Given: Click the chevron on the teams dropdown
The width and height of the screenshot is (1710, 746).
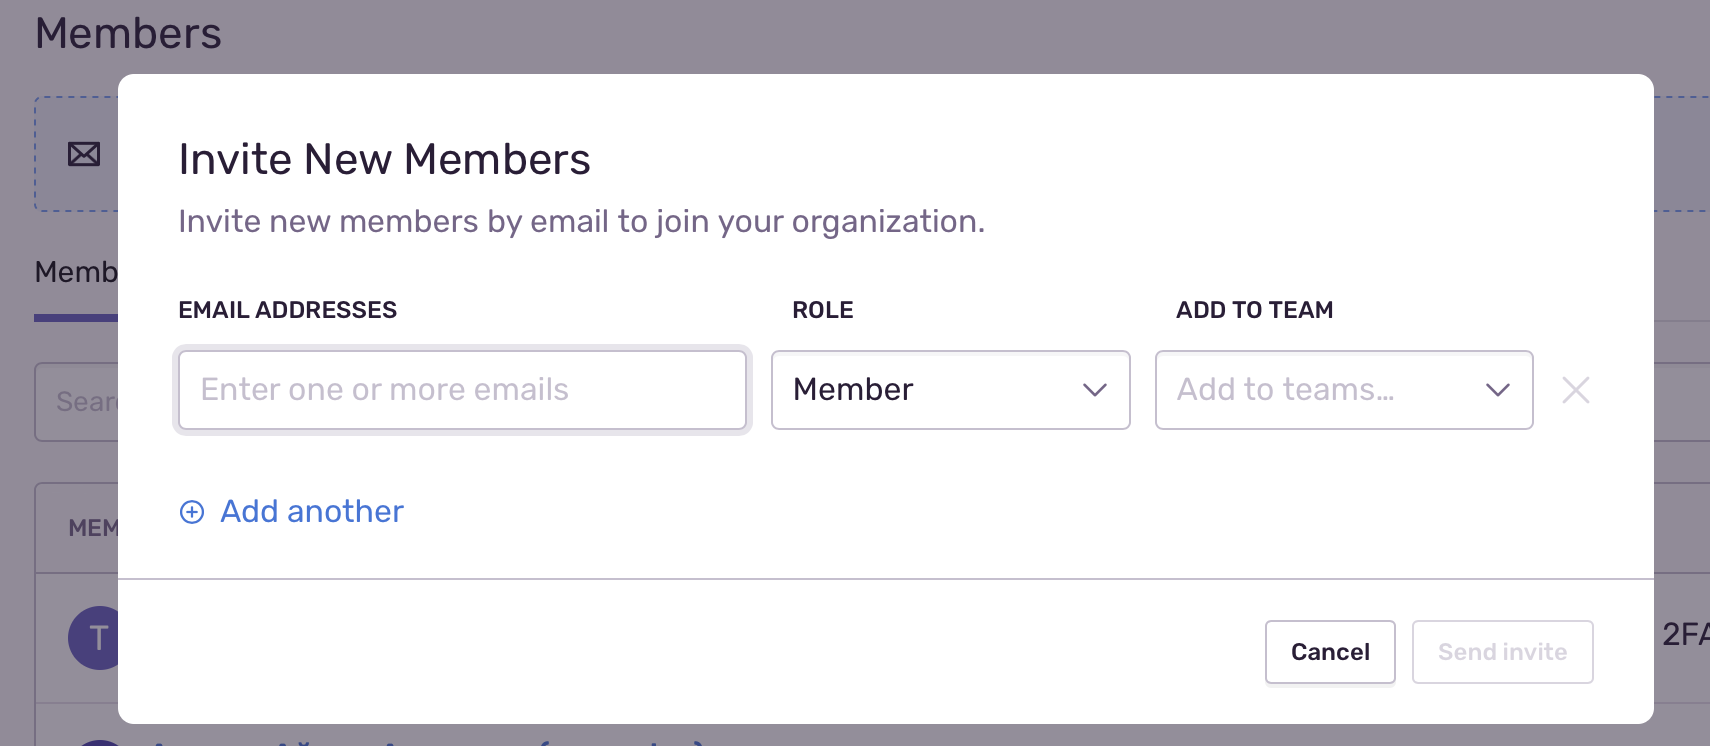Looking at the screenshot, I should [1497, 390].
